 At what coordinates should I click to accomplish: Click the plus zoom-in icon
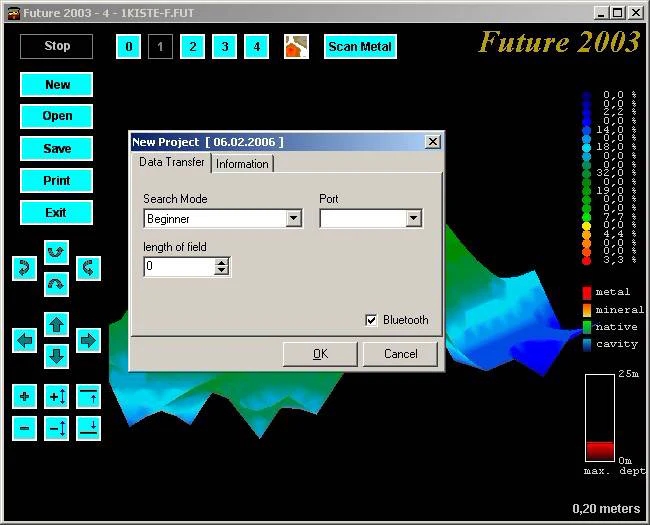(x=24, y=396)
